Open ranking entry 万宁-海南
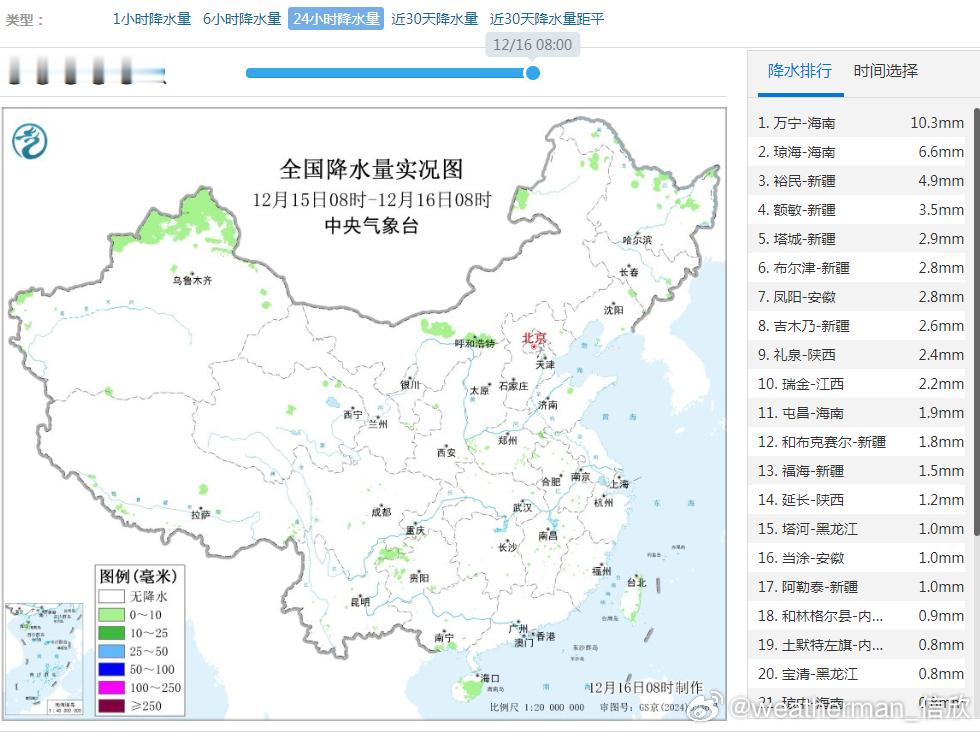The image size is (980, 732). [860, 122]
